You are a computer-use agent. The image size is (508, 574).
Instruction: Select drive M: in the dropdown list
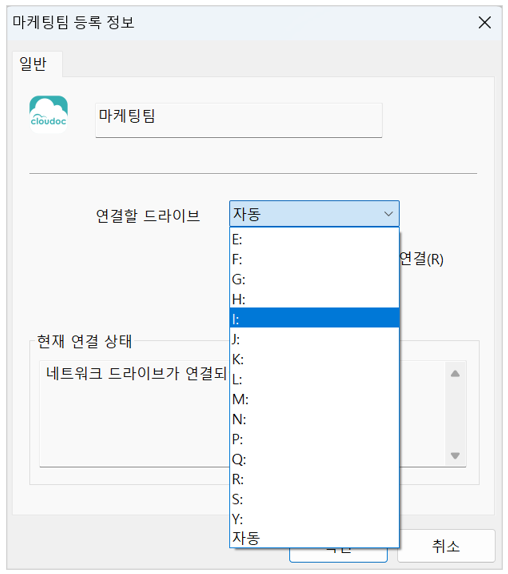click(314, 399)
